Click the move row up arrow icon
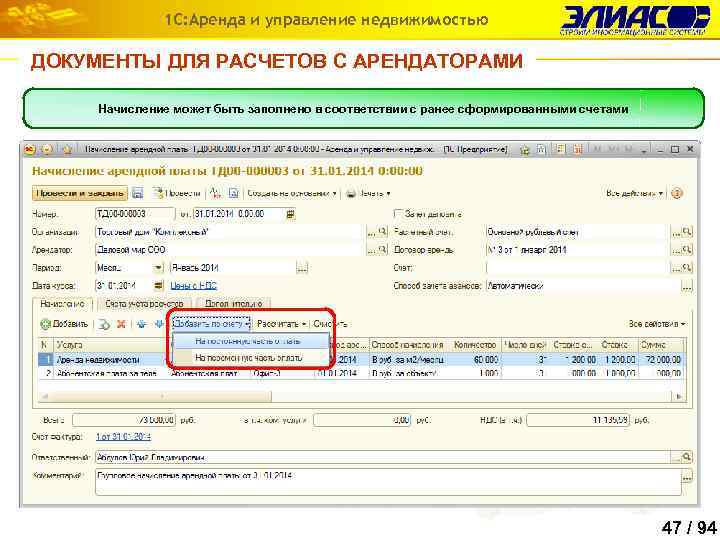Screen dimensions: 720x540 tap(141, 325)
